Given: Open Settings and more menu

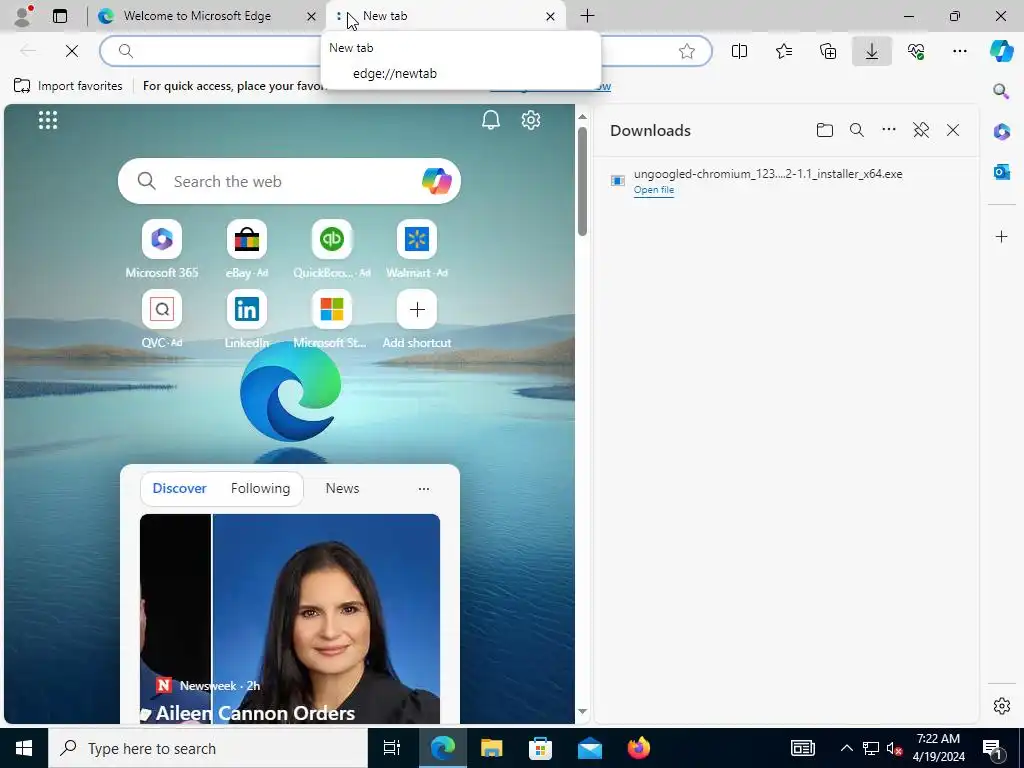Looking at the screenshot, I should point(960,51).
